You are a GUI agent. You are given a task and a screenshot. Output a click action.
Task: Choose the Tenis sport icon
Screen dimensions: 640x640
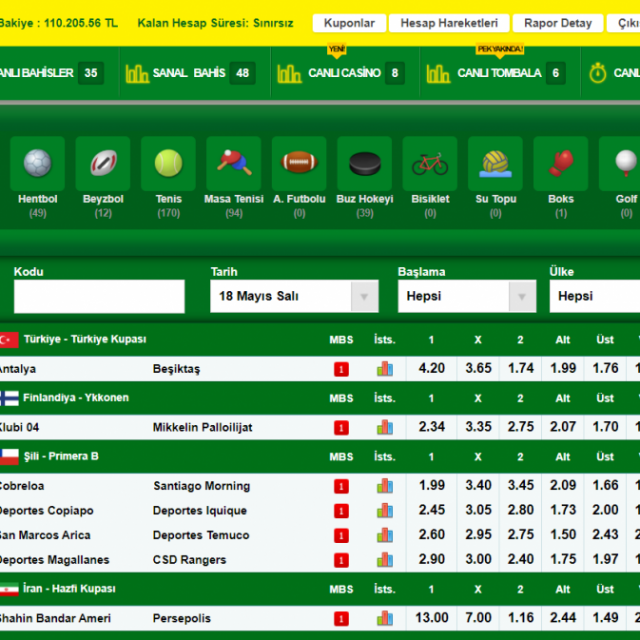(168, 164)
